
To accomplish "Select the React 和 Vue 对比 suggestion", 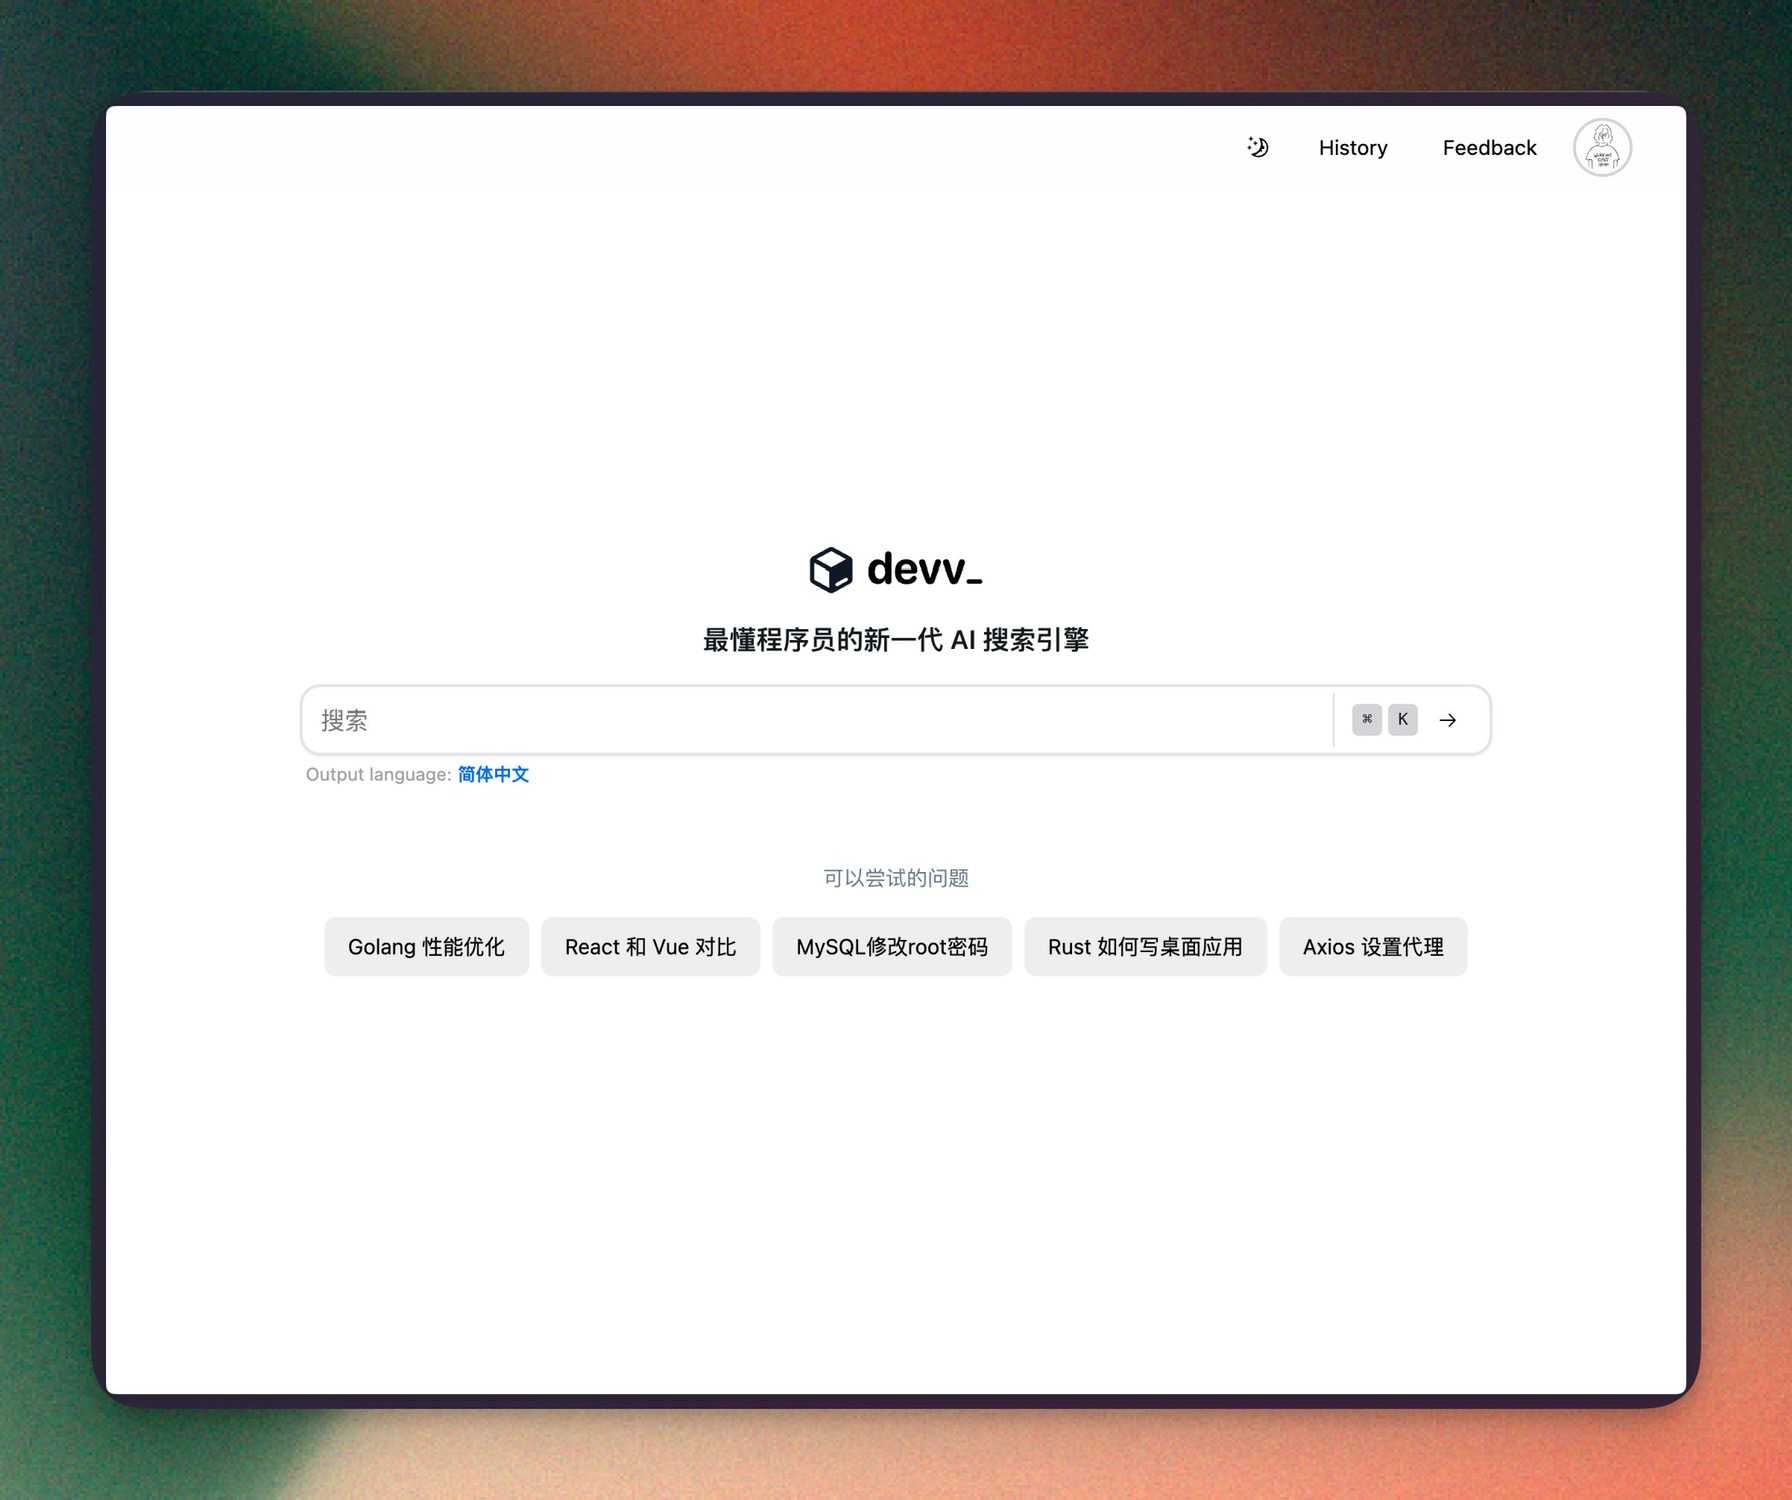I will (650, 947).
